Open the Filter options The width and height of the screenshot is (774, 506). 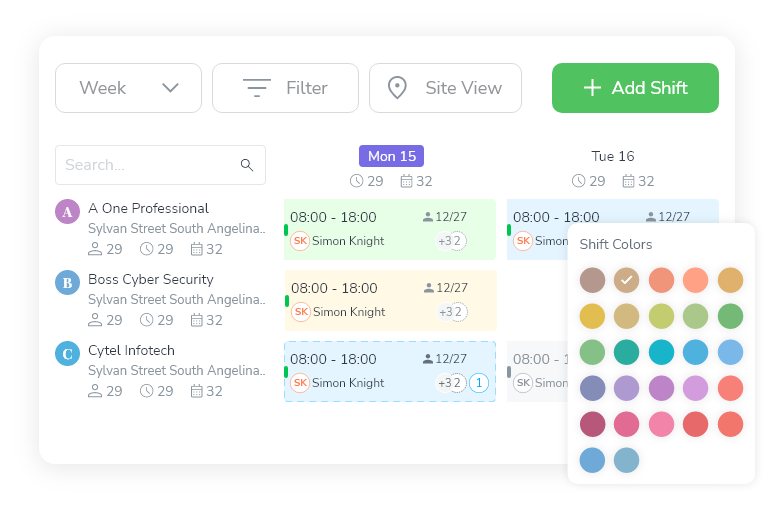point(285,88)
